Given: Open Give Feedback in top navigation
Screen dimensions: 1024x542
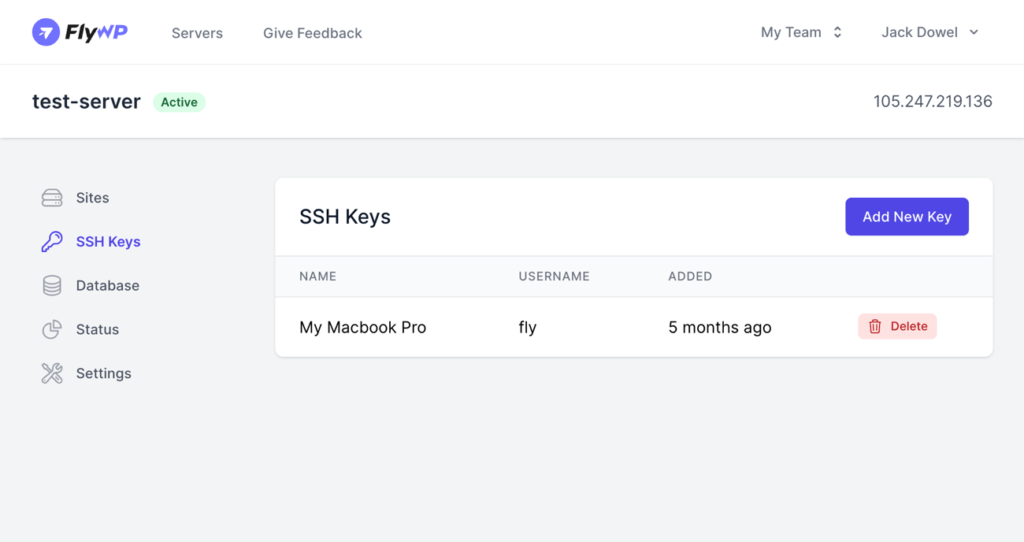Looking at the screenshot, I should point(312,33).
